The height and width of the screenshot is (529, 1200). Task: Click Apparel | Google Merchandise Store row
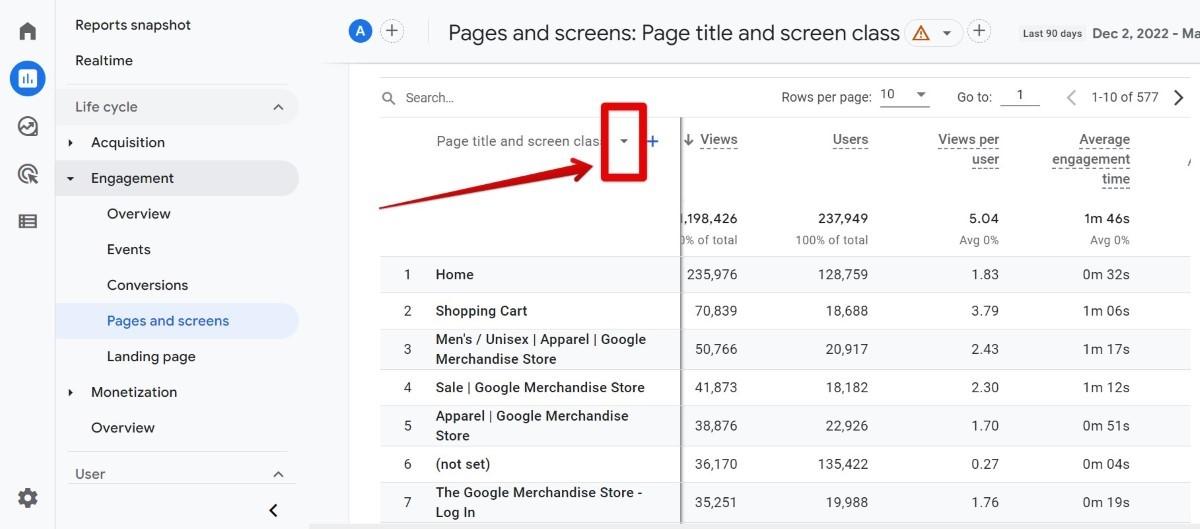point(532,426)
